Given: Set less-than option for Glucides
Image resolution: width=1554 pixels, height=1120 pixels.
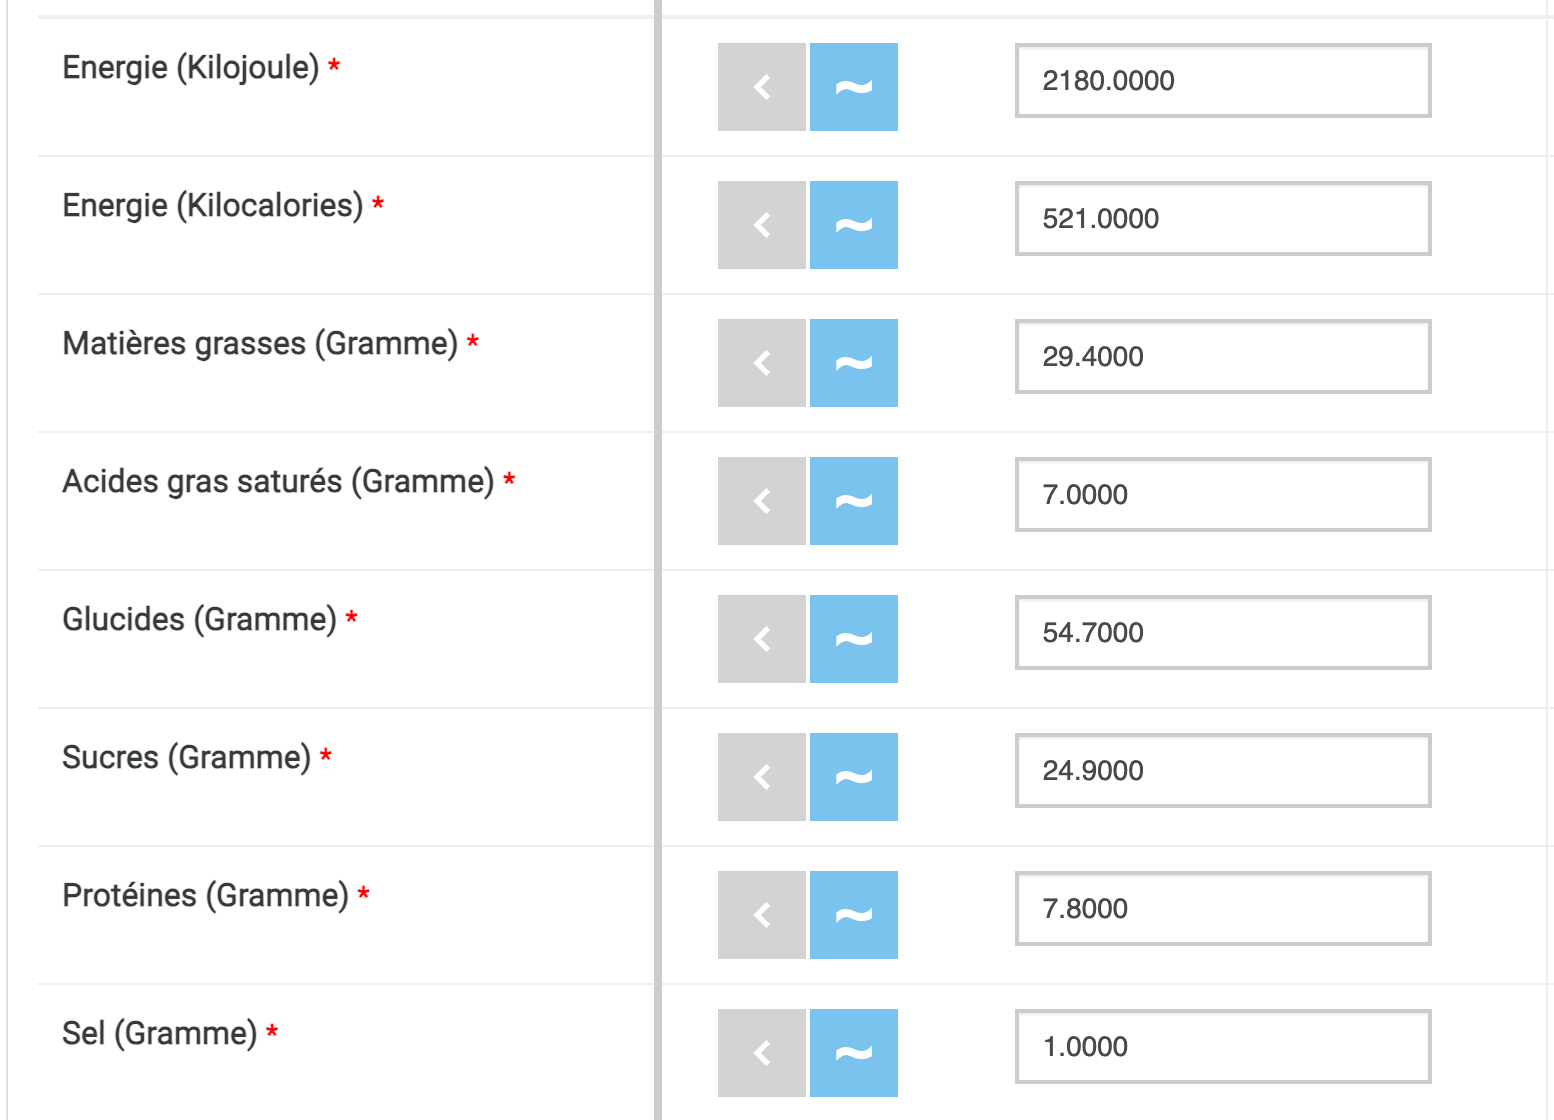Looking at the screenshot, I should 762,639.
